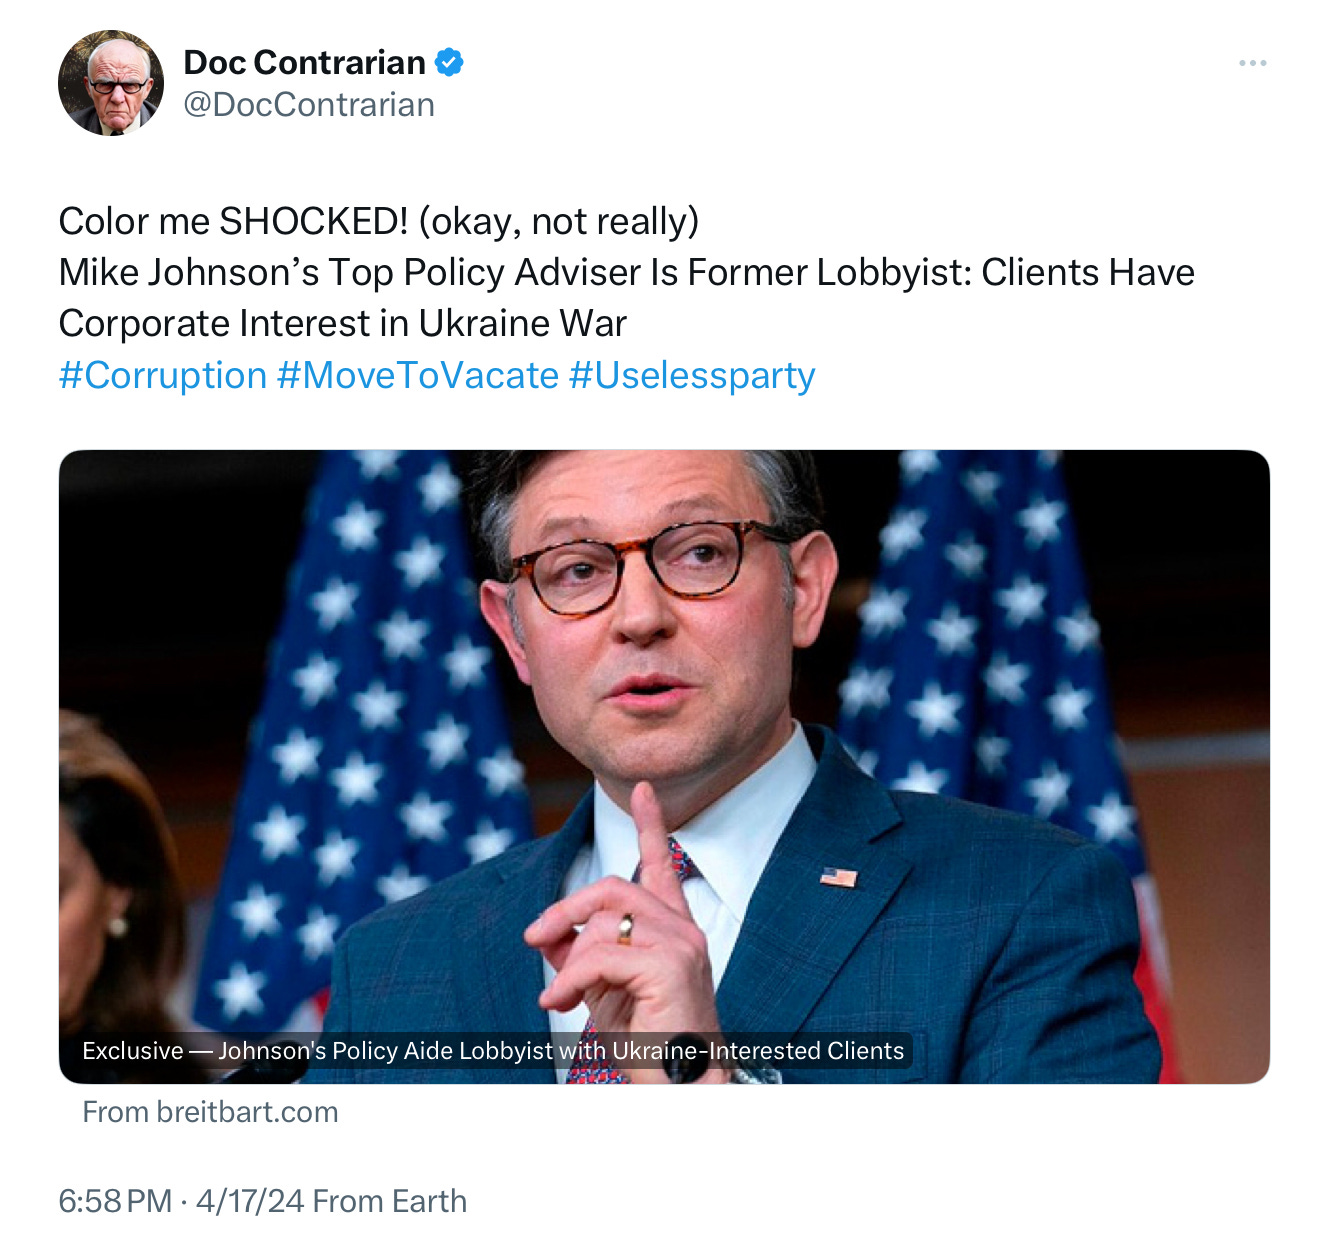Follow the #MoveToVacate hashtag link
This screenshot has width=1320, height=1240.
(x=418, y=376)
